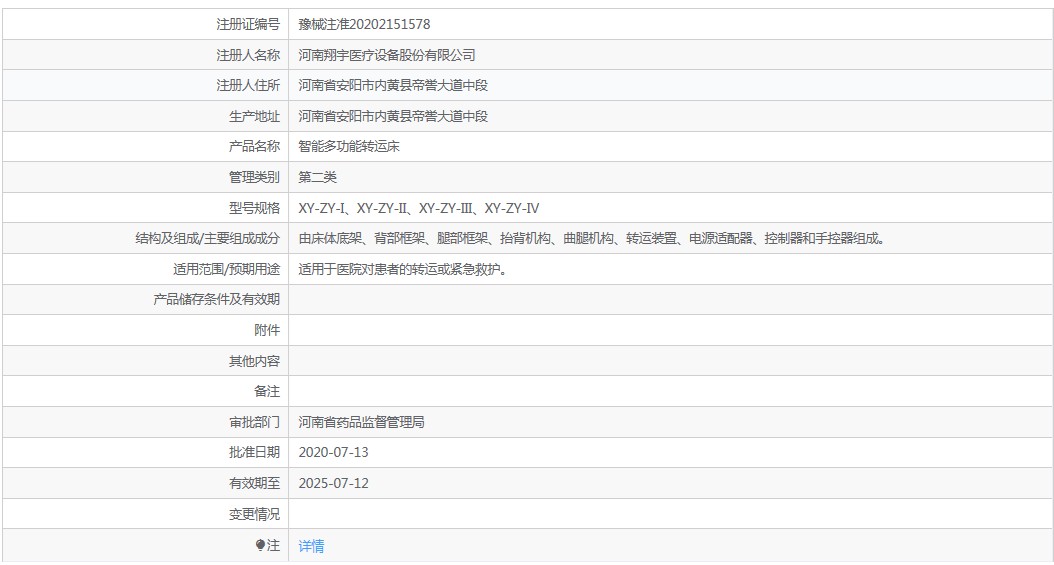Click the 结构及组成/主要组成成分 label
Screen dimensions: 1054x565
pos(208,238)
